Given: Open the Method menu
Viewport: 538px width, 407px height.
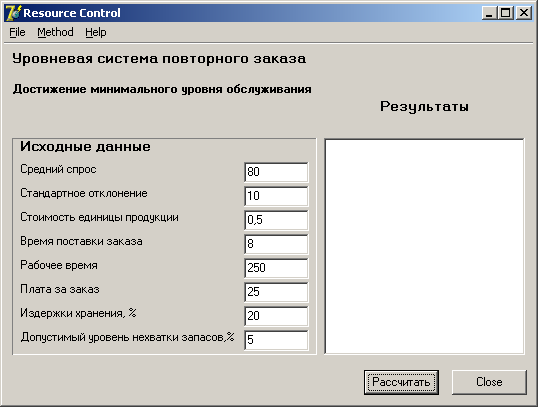Looking at the screenshot, I should 55,32.
